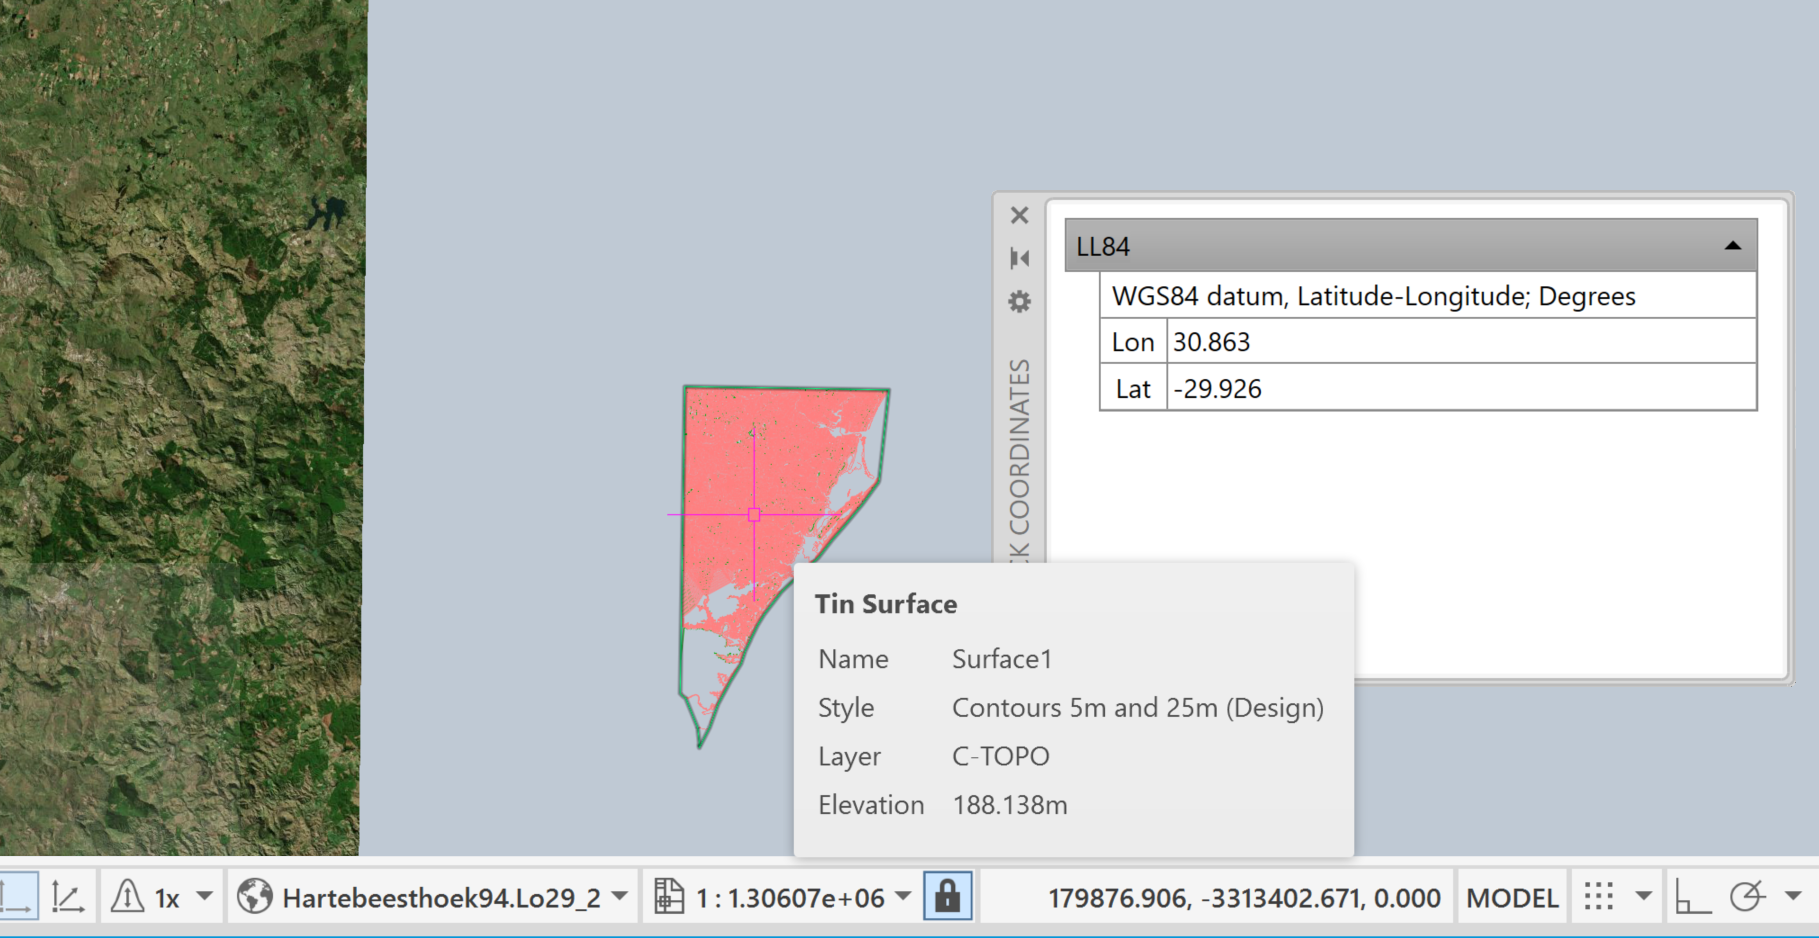This screenshot has height=938, width=1819.
Task: Click the globe coordinate system icon
Action: pyautogui.click(x=257, y=897)
